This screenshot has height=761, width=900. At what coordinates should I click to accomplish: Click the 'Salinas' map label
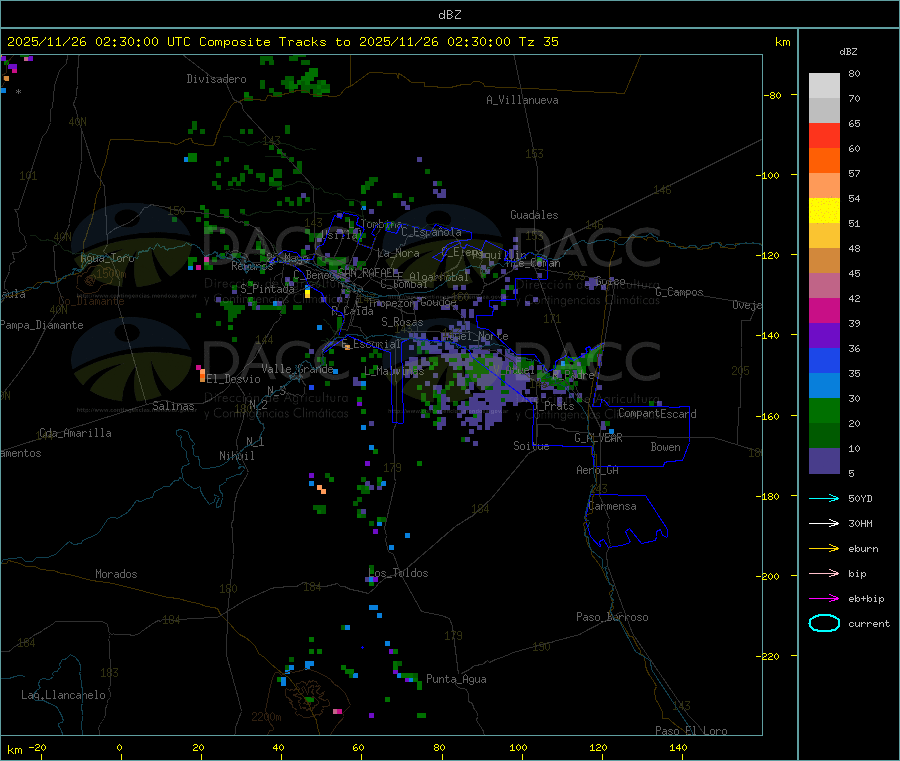(173, 406)
